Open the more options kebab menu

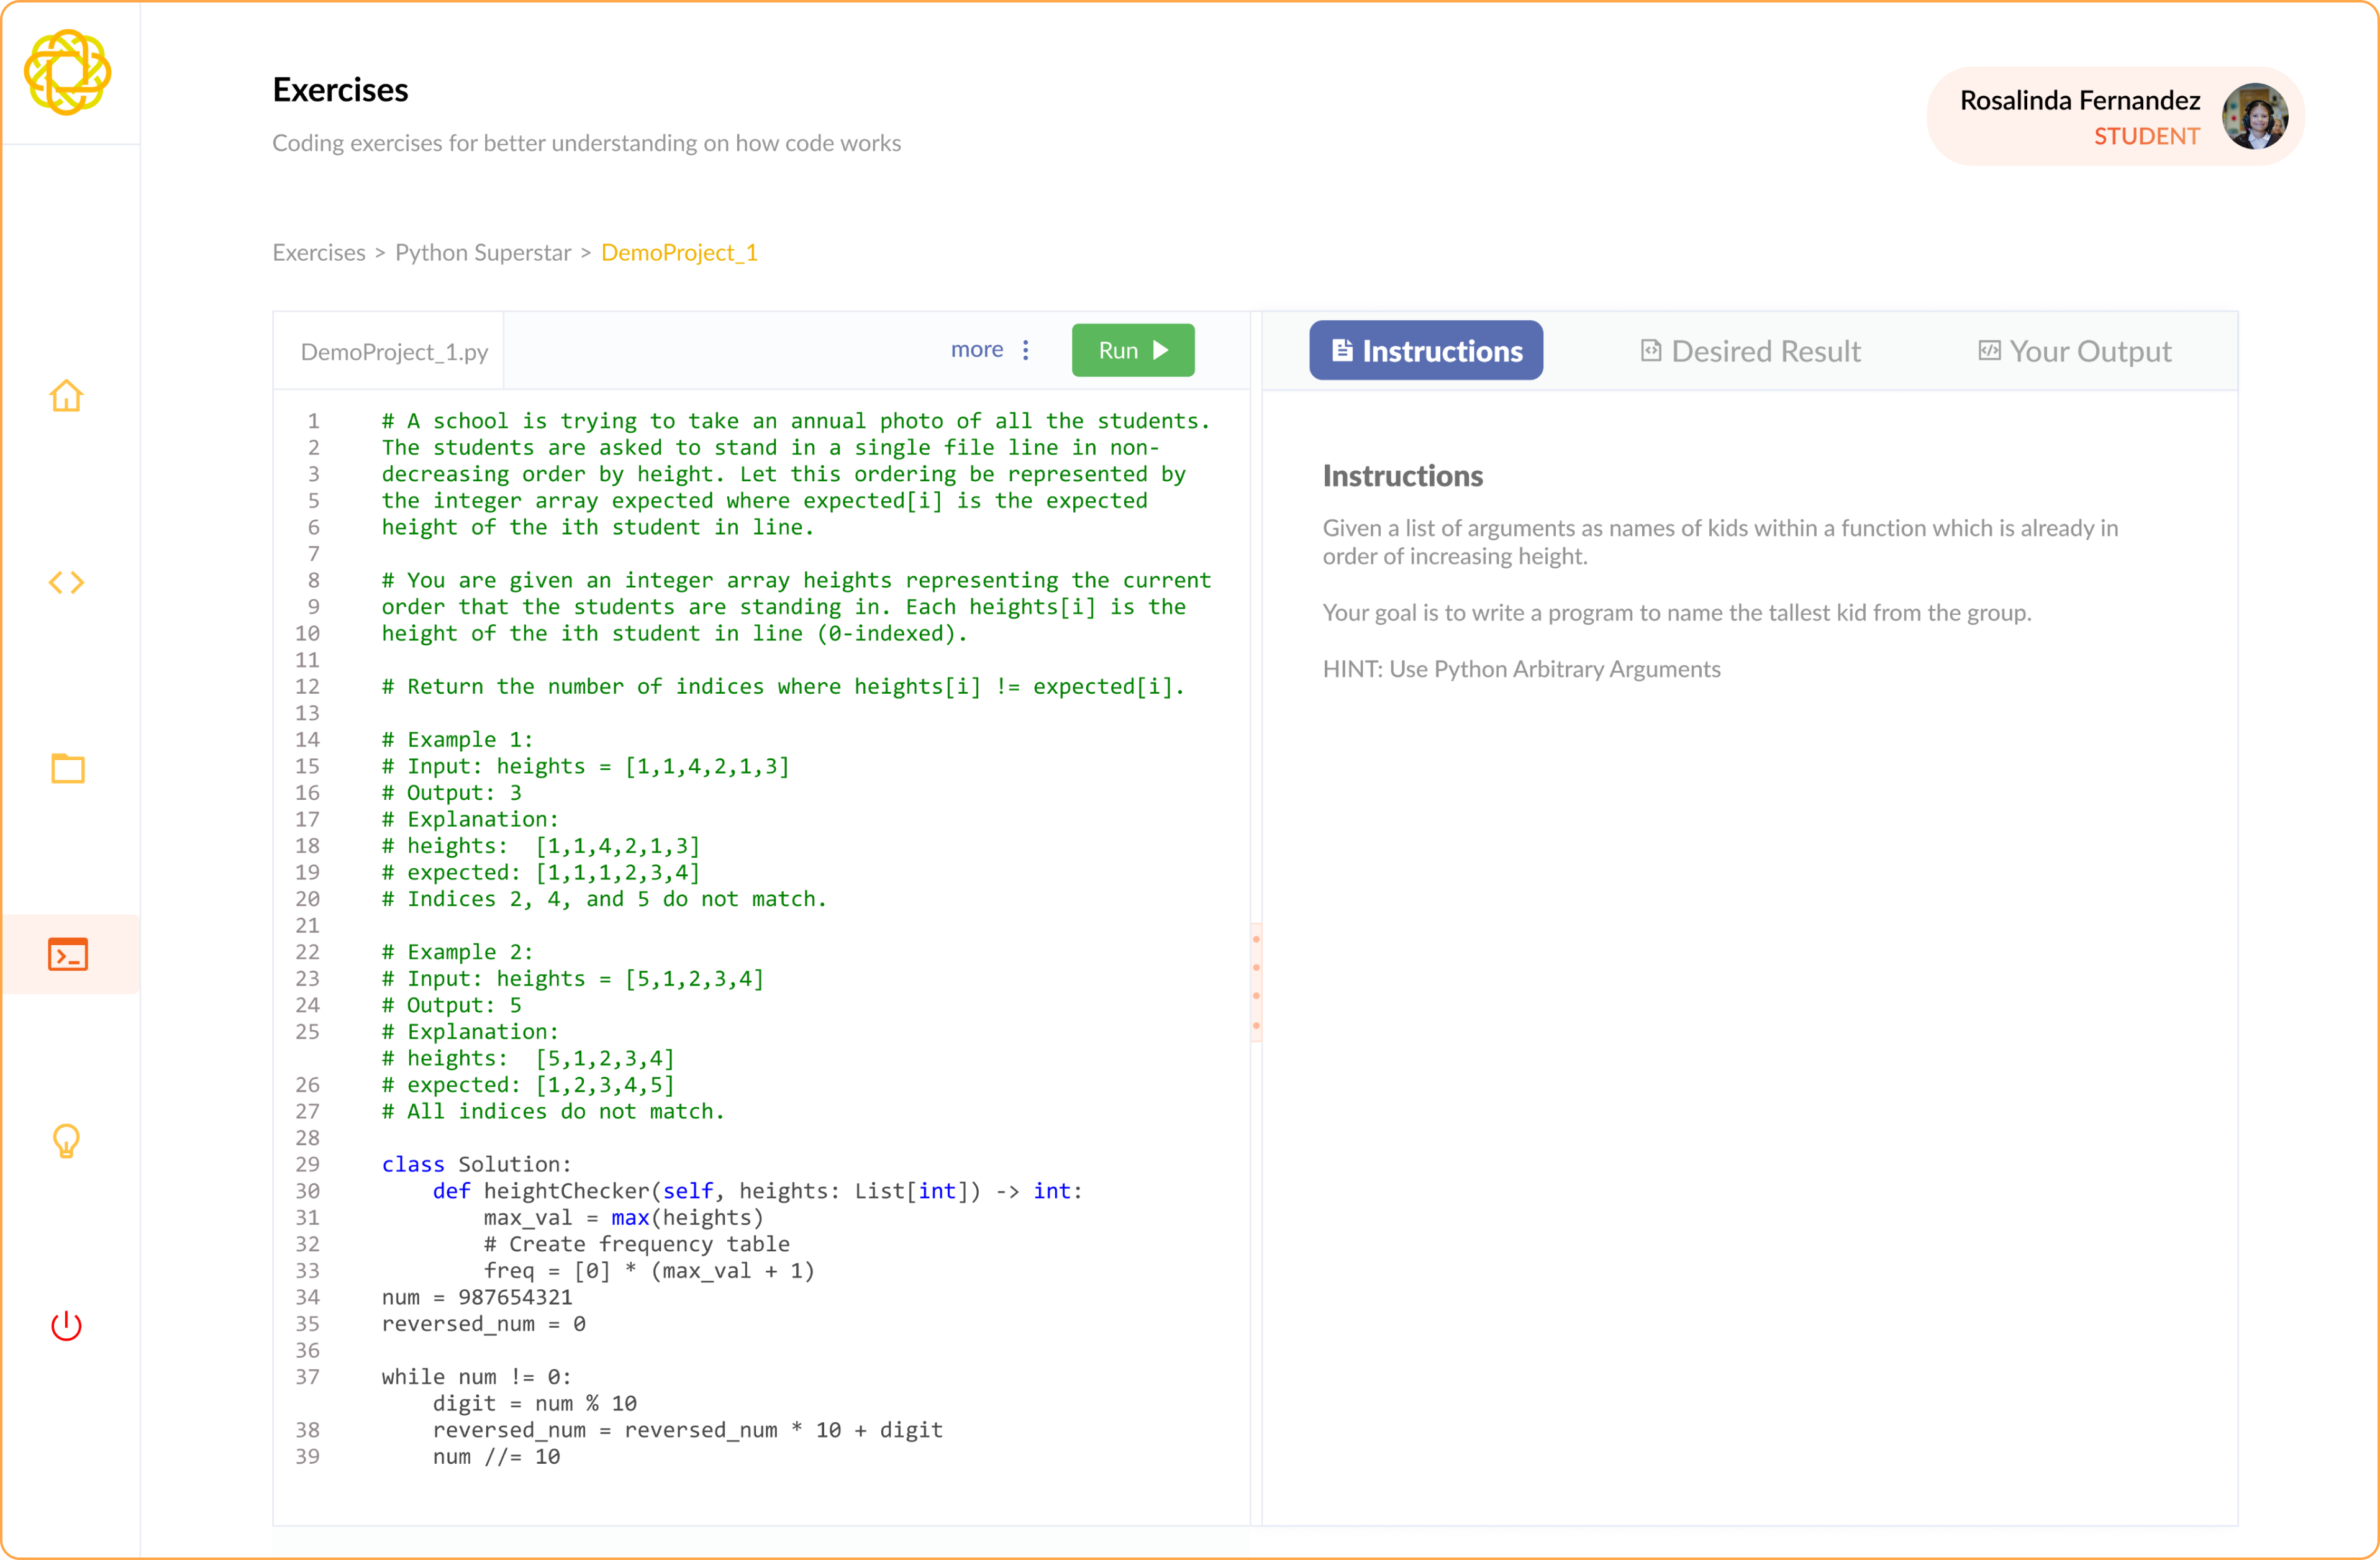pos(1025,350)
